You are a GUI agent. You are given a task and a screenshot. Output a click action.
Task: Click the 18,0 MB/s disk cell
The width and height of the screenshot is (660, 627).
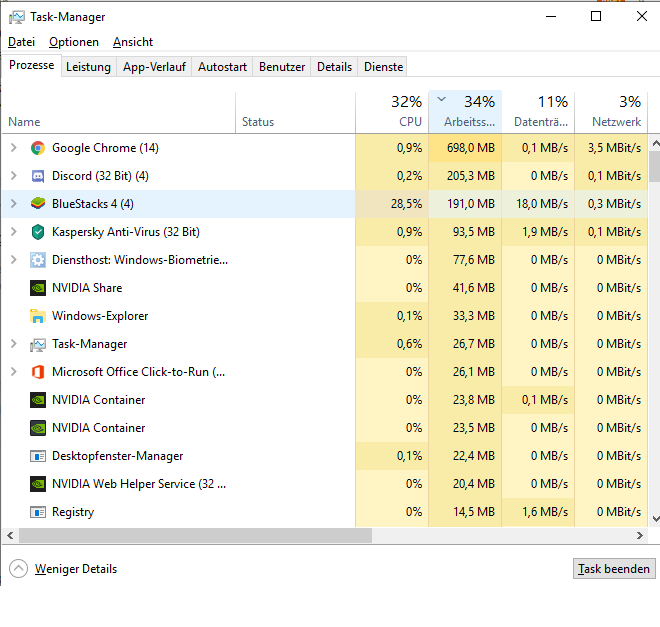click(x=538, y=204)
